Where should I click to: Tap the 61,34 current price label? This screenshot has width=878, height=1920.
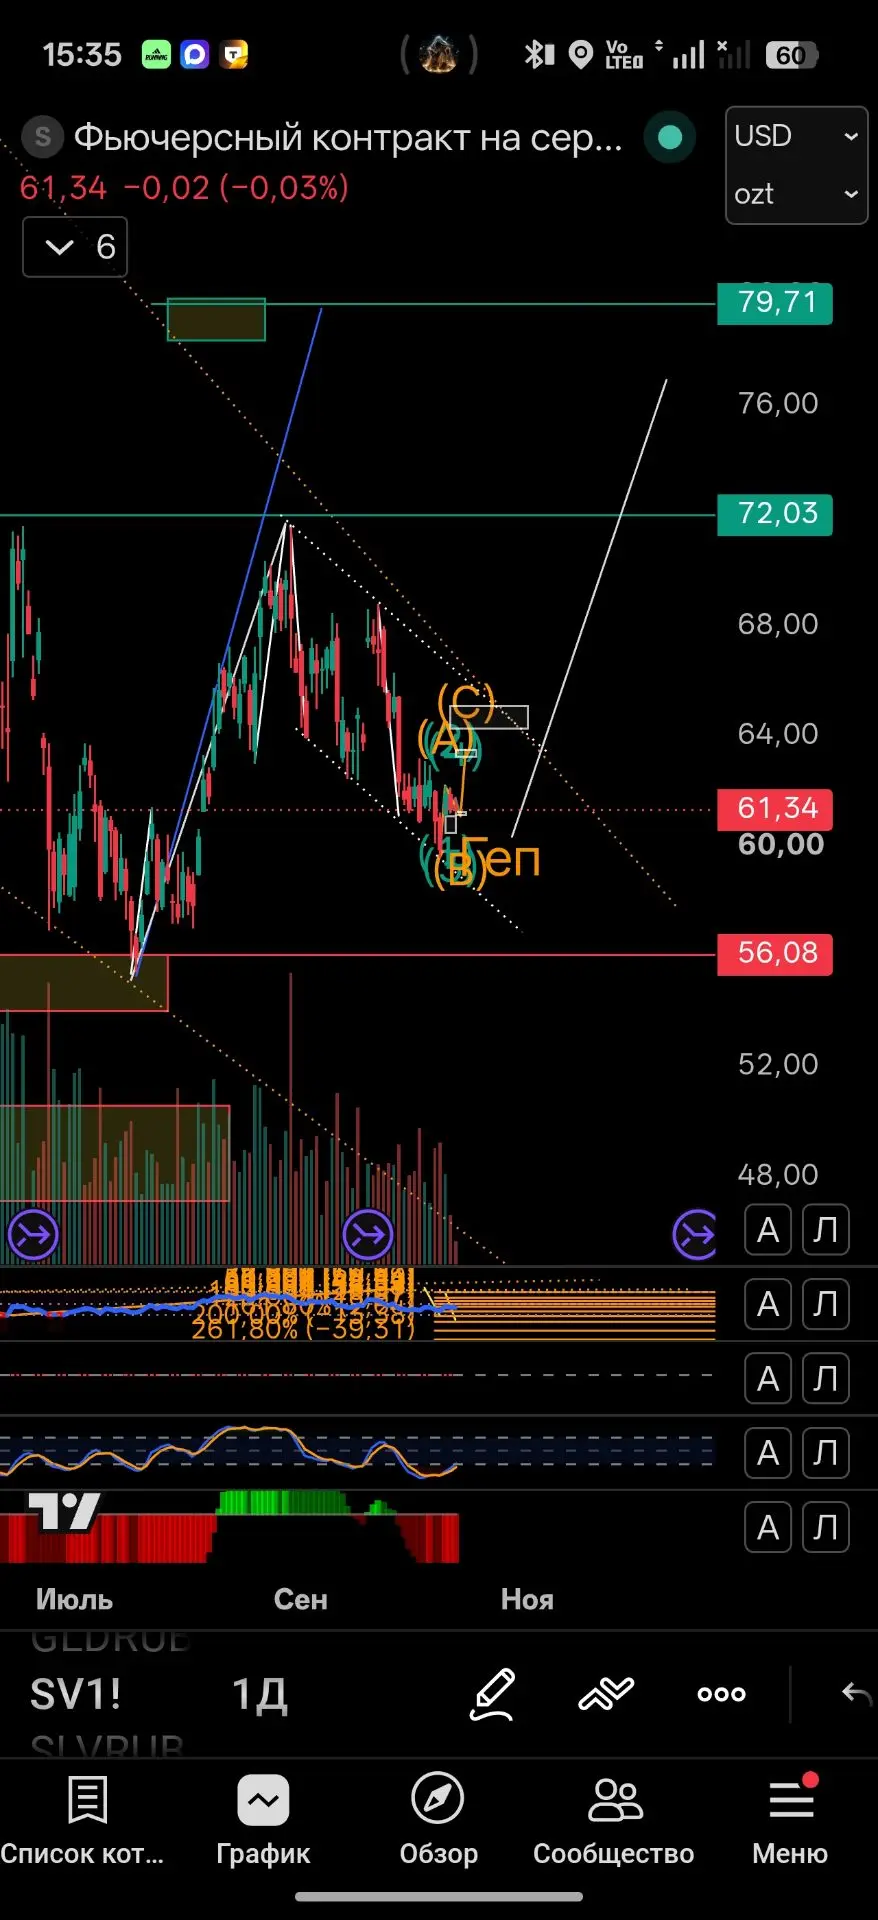coord(775,808)
